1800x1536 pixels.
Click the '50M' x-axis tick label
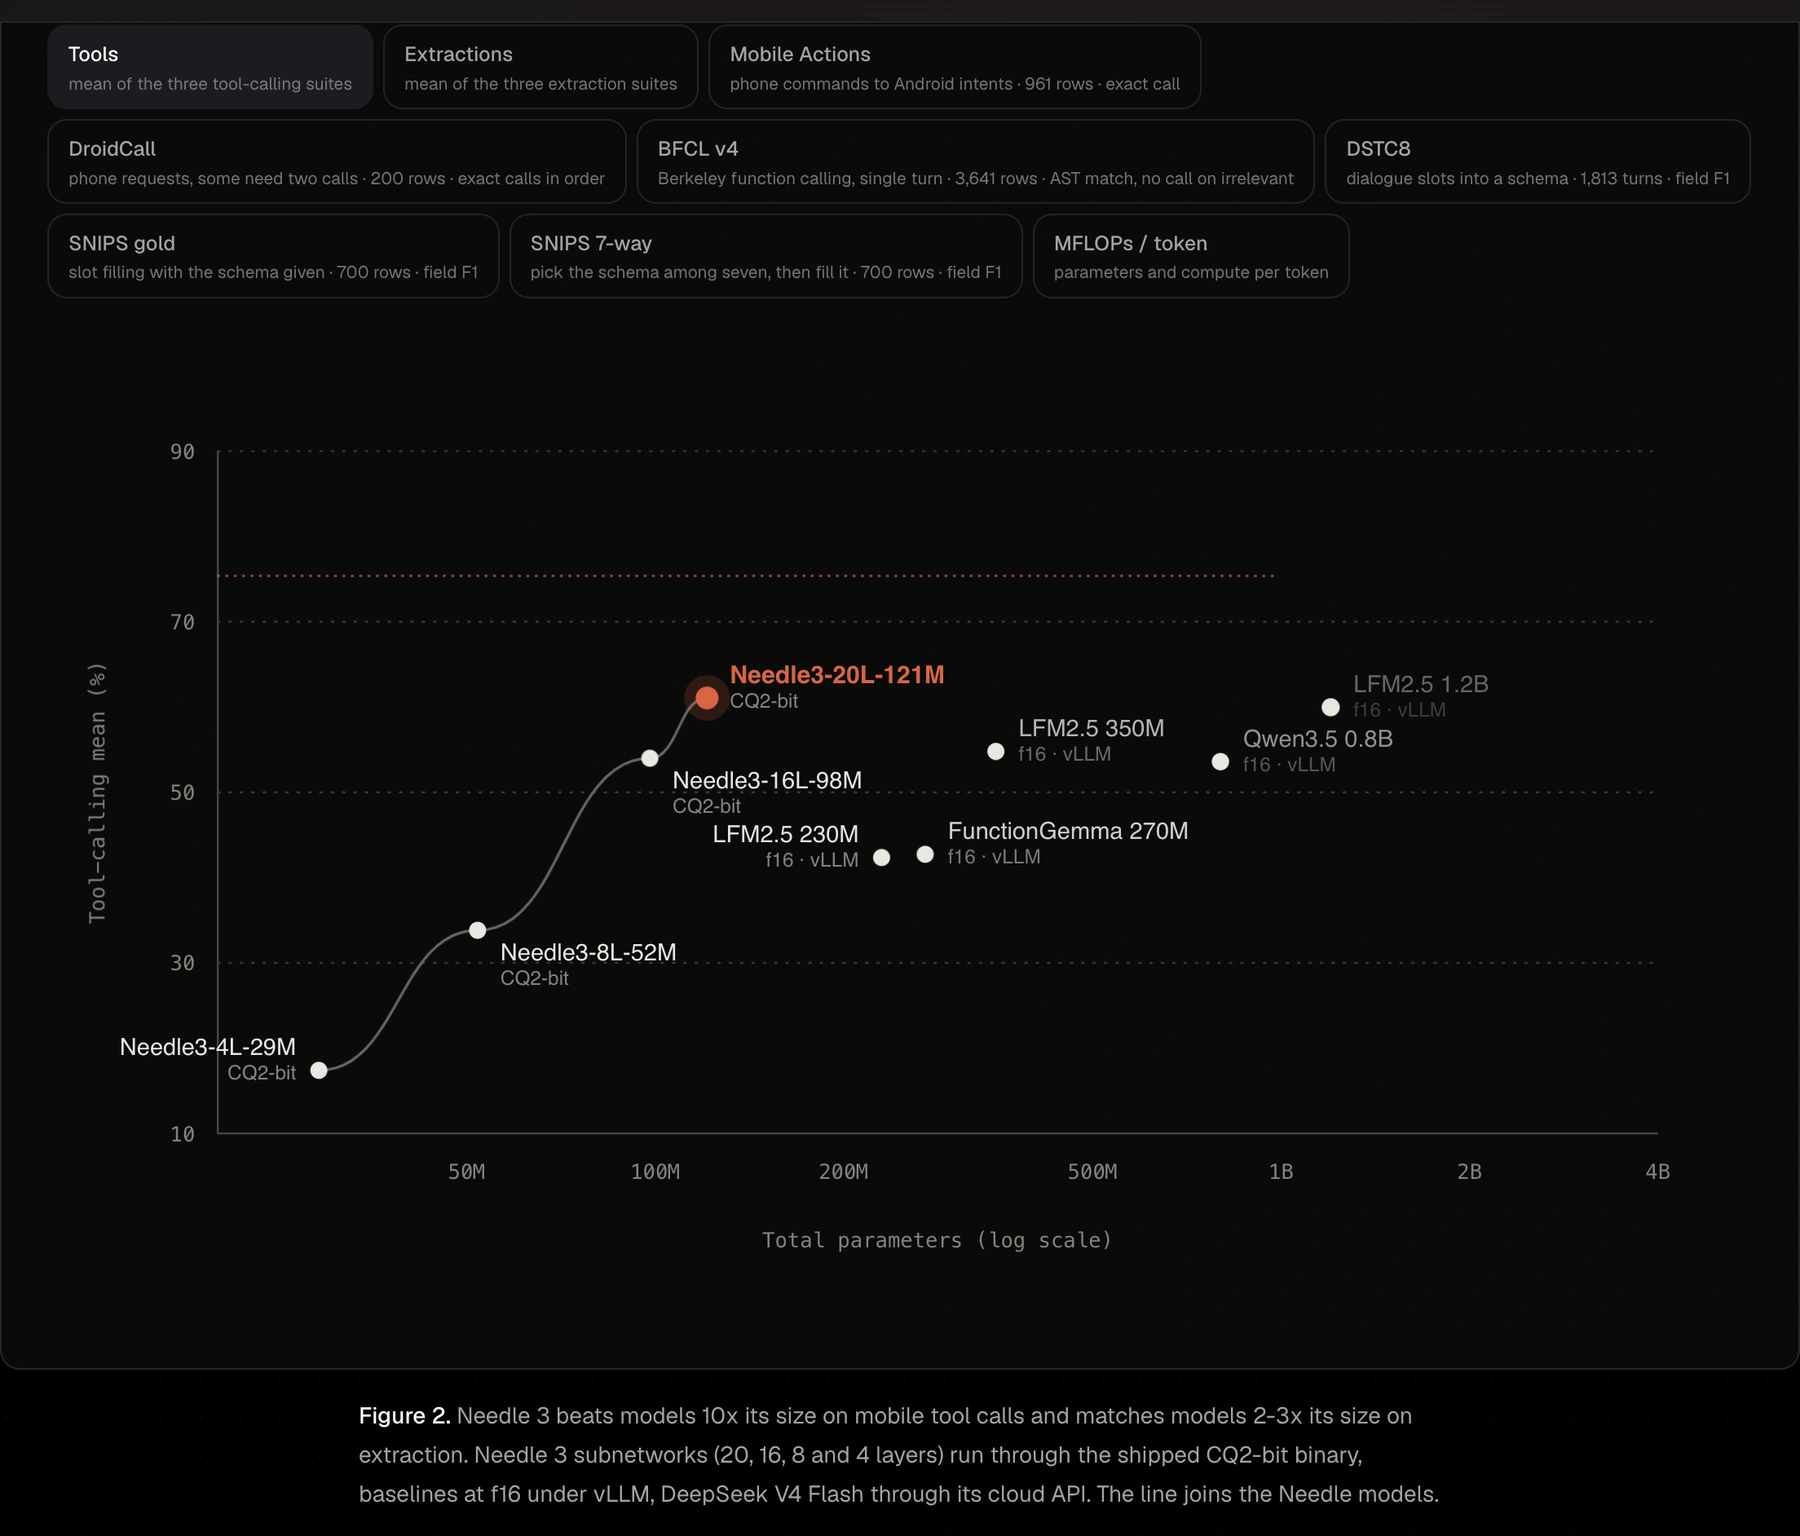467,1172
